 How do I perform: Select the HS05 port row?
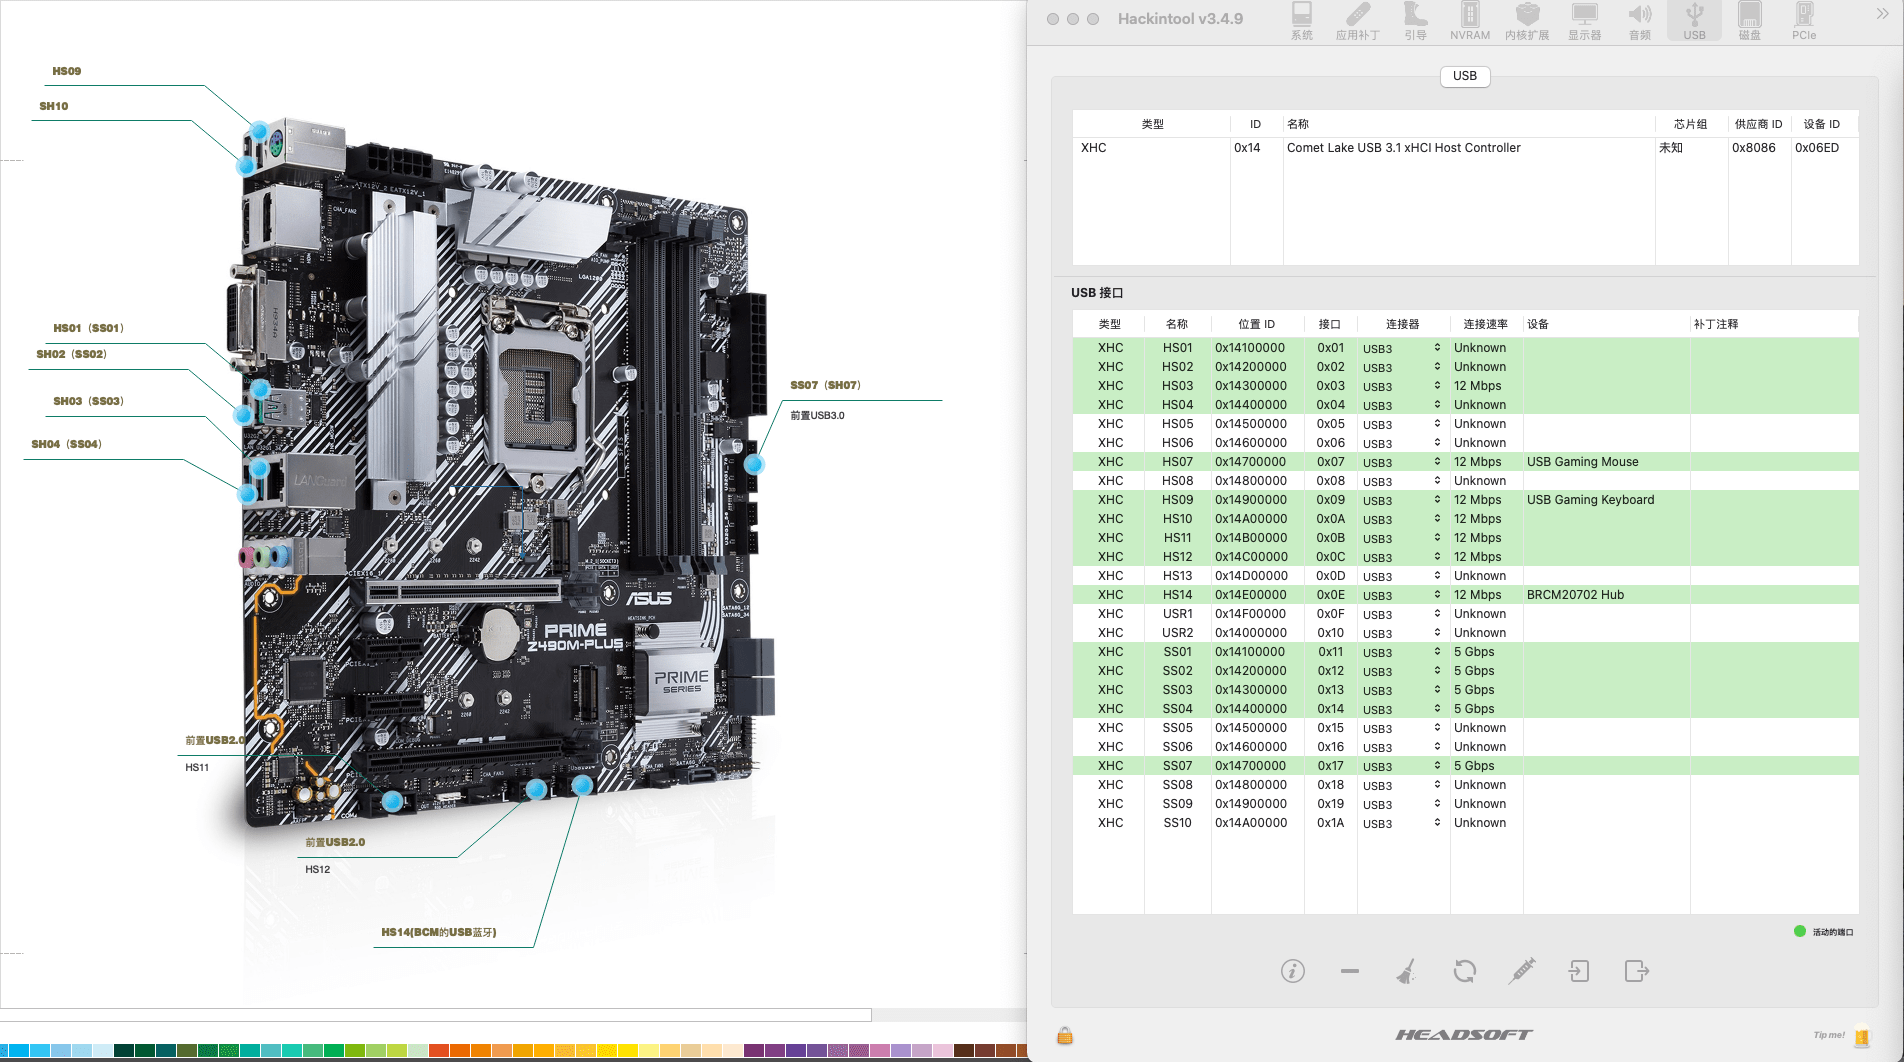1465,424
